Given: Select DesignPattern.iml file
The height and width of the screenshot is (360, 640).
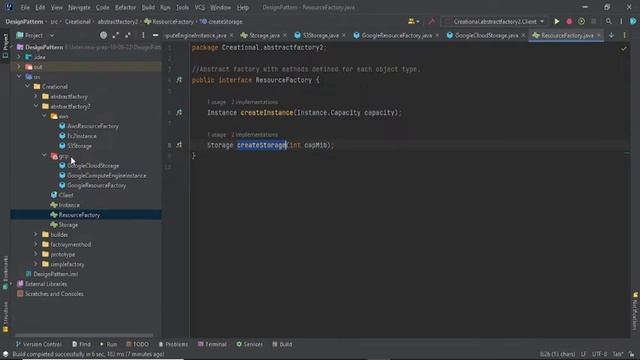Looking at the screenshot, I should coord(56,274).
